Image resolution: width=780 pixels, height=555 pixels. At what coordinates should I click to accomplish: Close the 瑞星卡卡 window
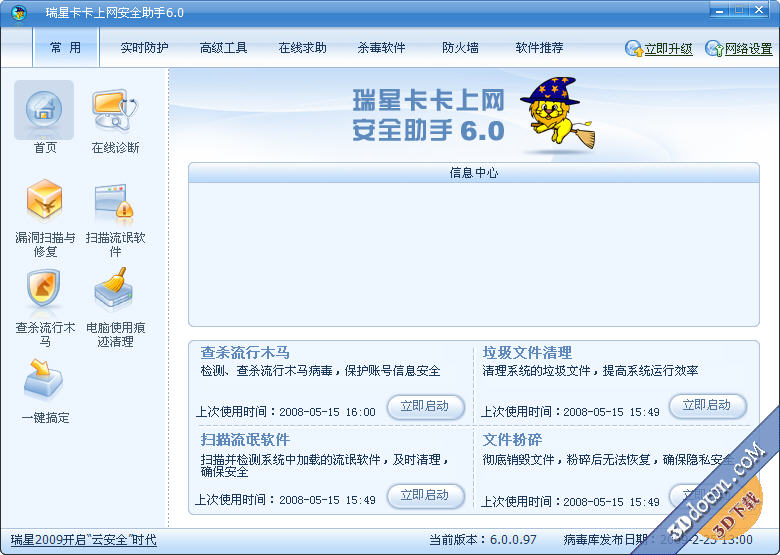coord(759,10)
